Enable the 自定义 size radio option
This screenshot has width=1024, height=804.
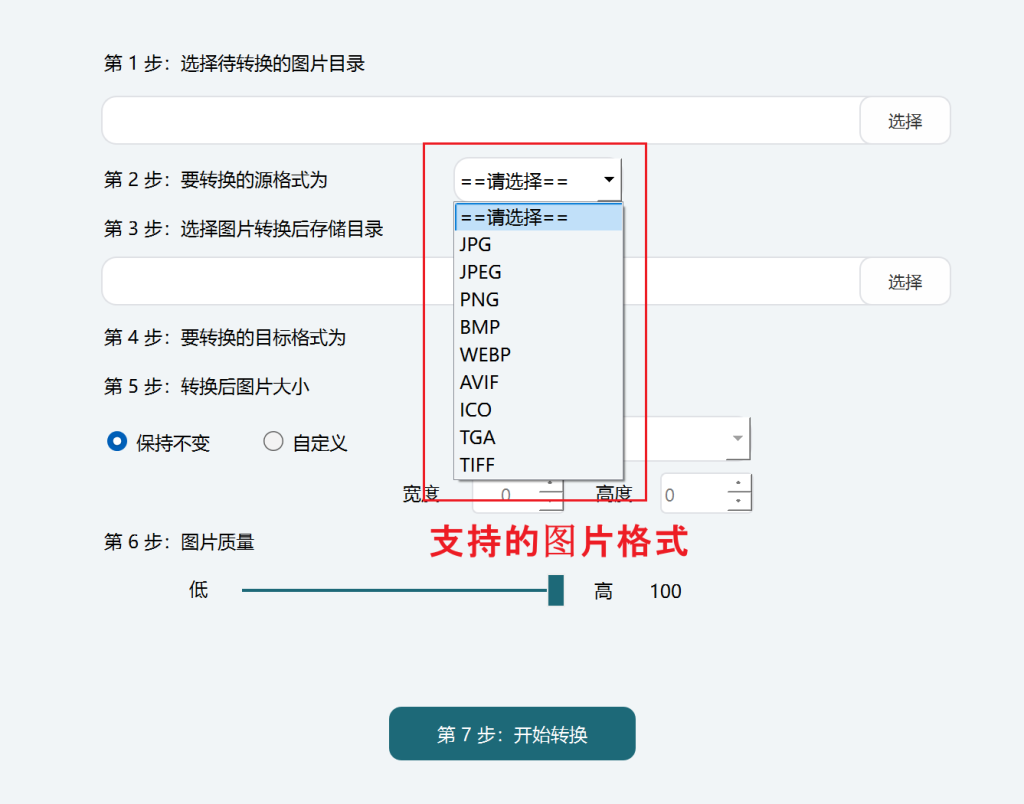pyautogui.click(x=273, y=442)
